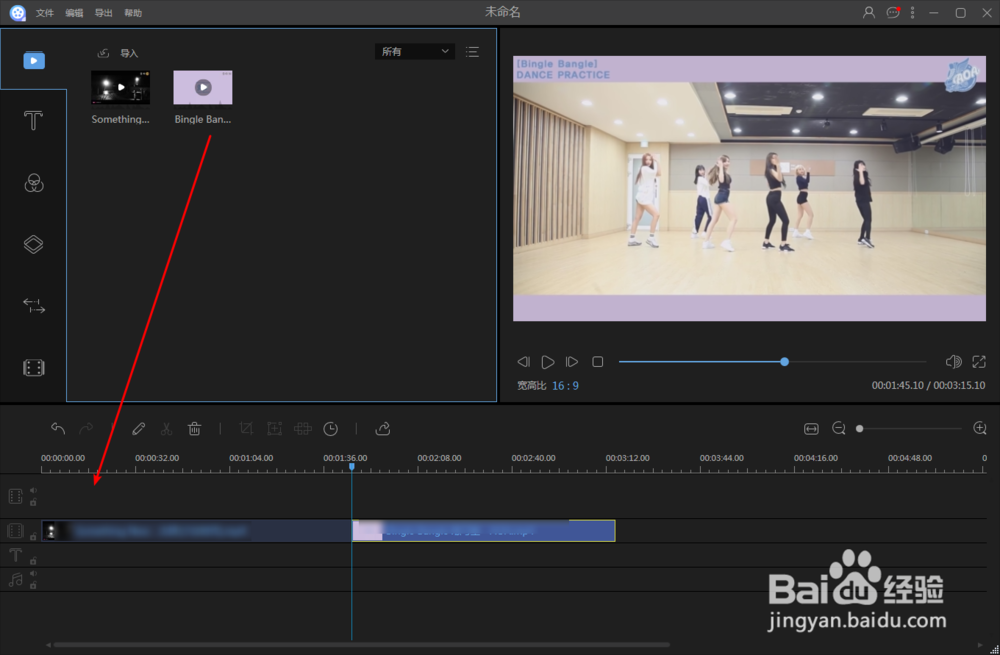Click the 00:02:08.00 ruler mark
The width and height of the screenshot is (1000, 655).
[x=439, y=458]
